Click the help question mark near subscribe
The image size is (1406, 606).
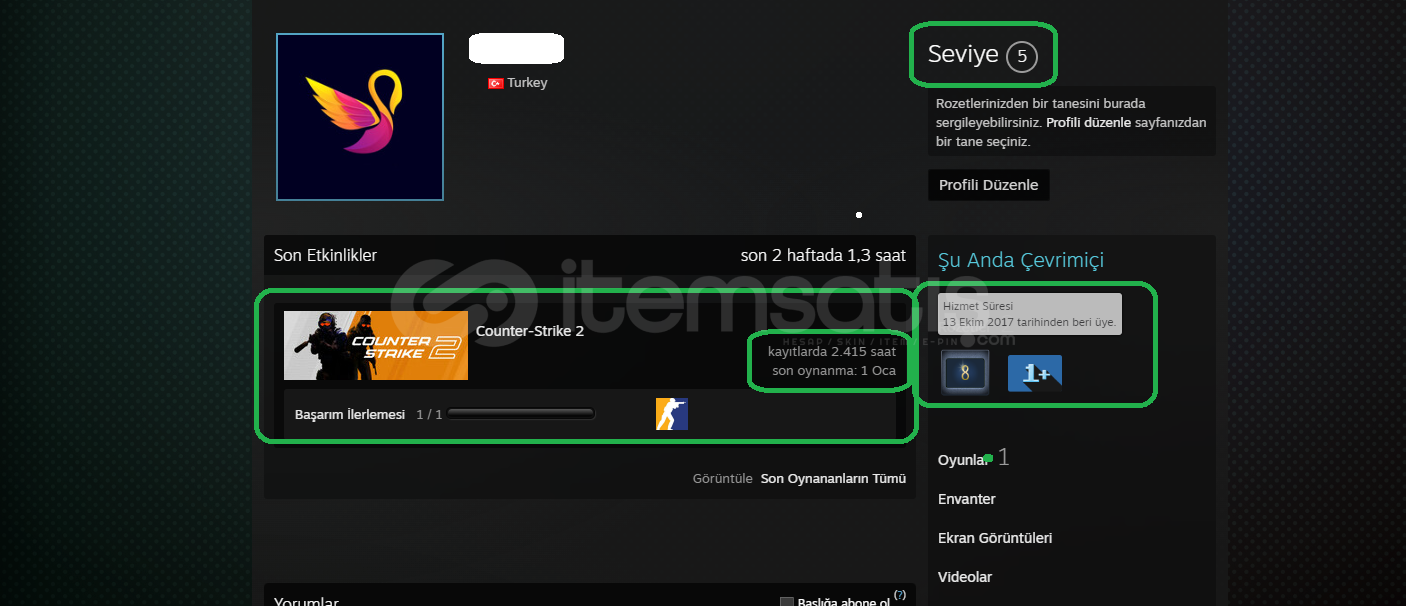tap(900, 595)
